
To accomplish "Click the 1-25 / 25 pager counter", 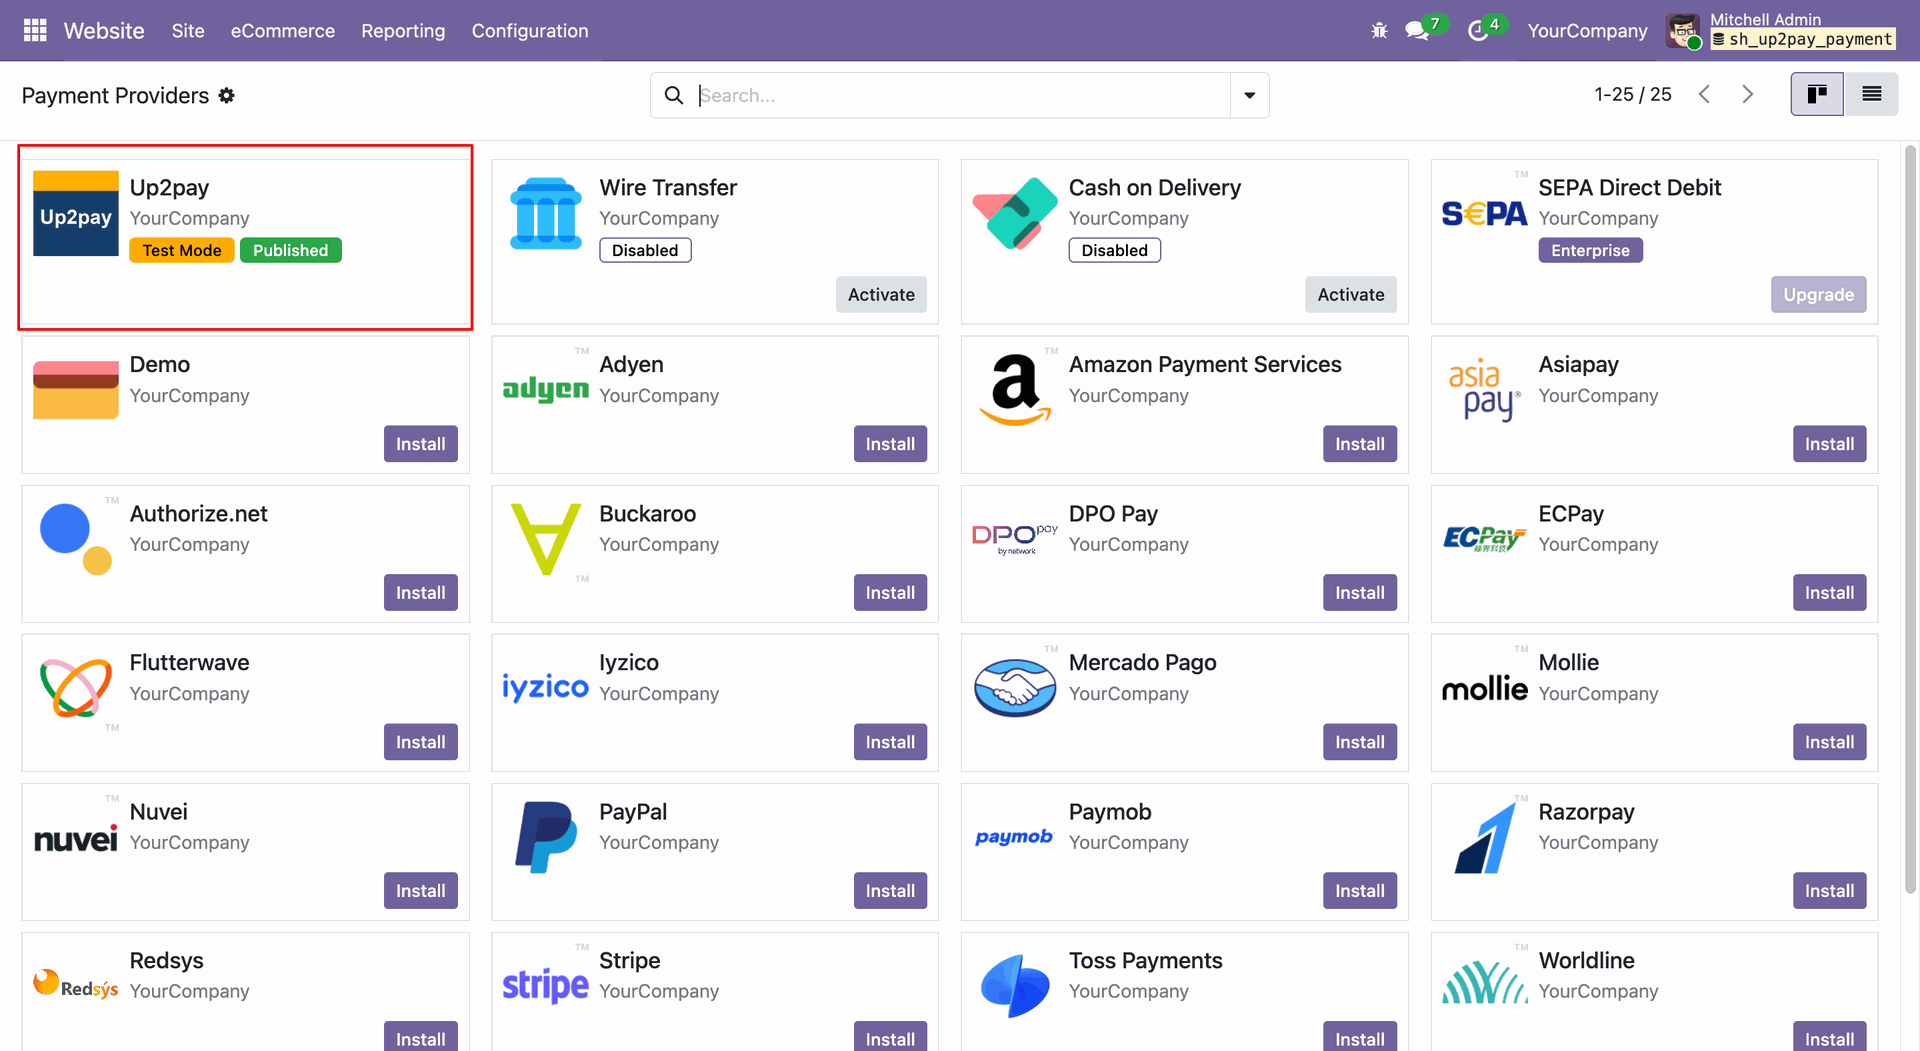I will click(1632, 94).
